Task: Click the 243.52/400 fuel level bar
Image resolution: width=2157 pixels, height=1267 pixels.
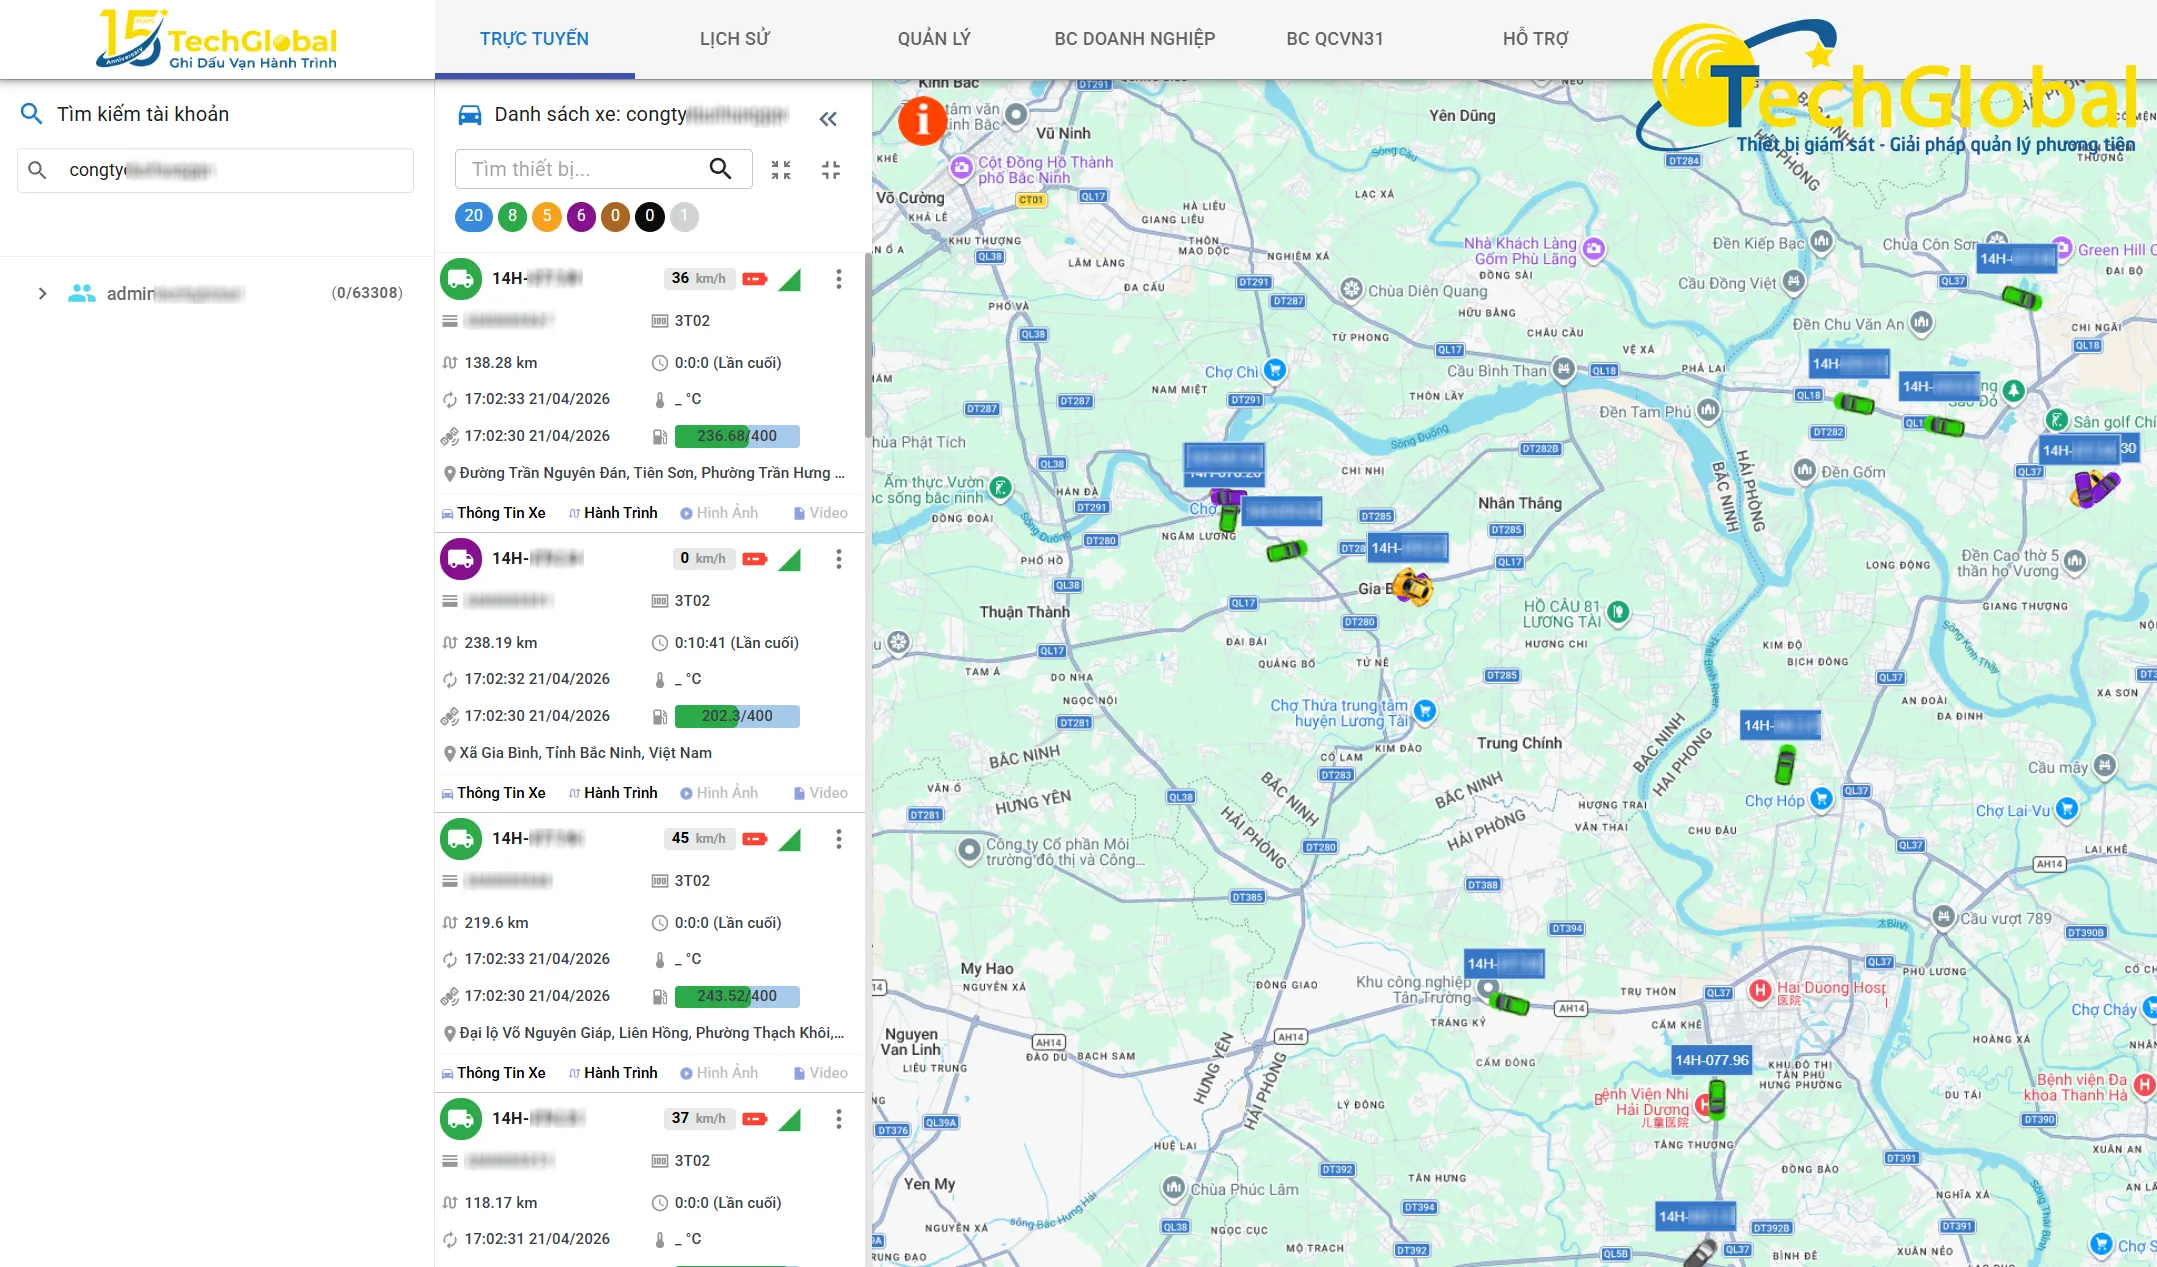Action: [737, 996]
